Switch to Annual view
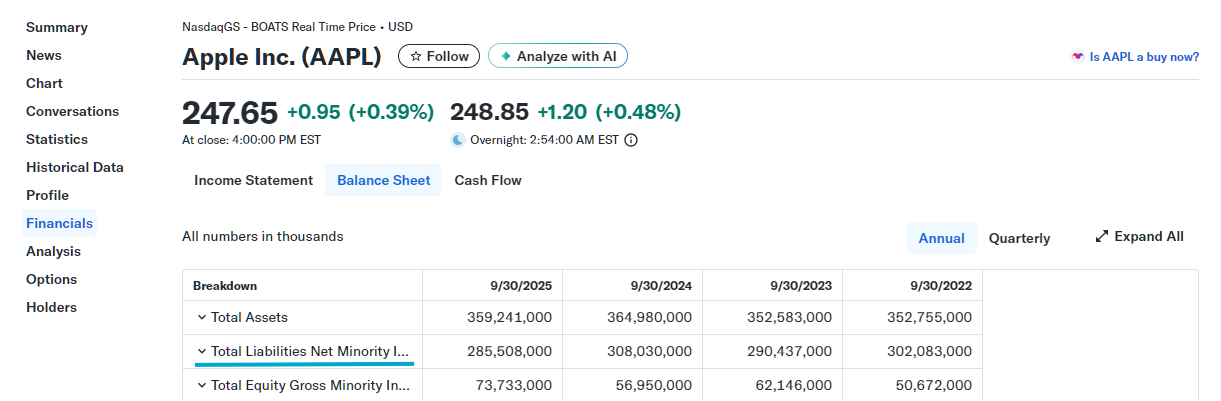Image resolution: width=1221 pixels, height=401 pixels. coord(941,238)
